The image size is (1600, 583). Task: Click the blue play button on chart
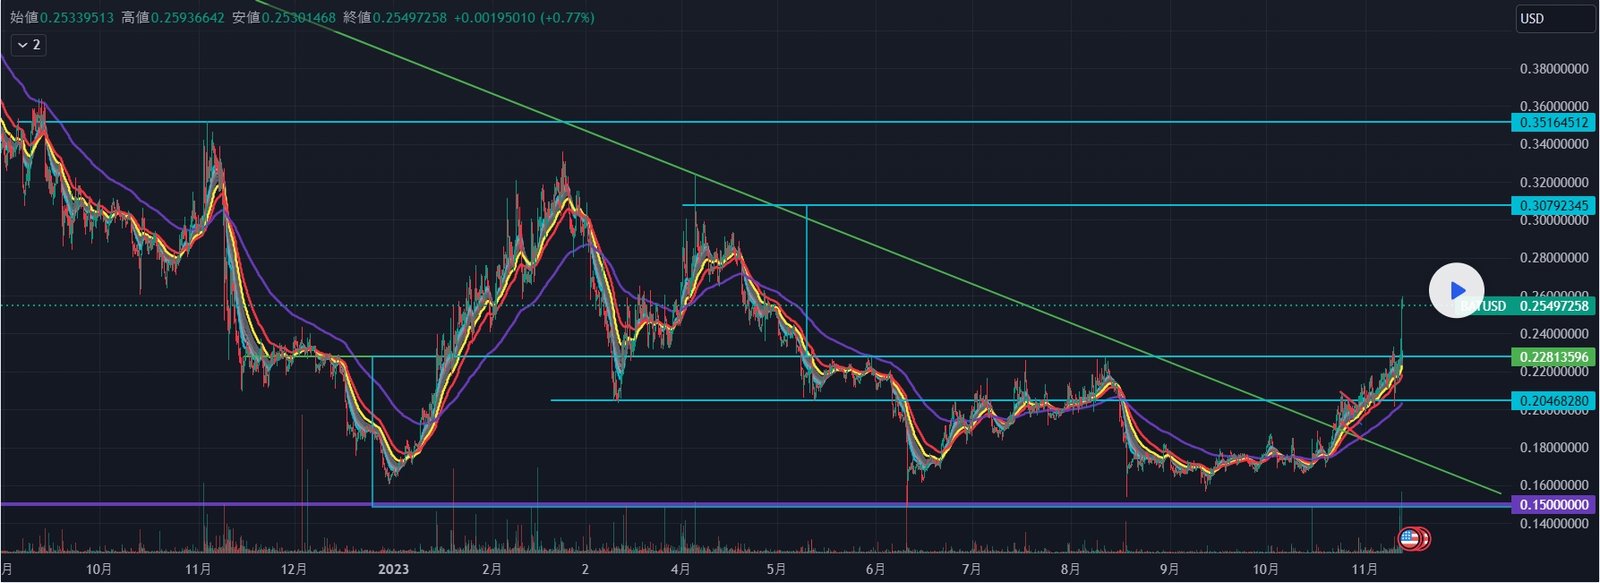point(1456,291)
